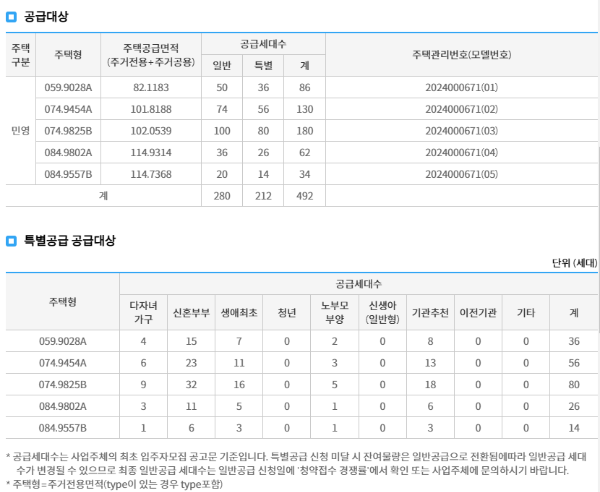Click management number 2024000671(04)

[461, 153]
